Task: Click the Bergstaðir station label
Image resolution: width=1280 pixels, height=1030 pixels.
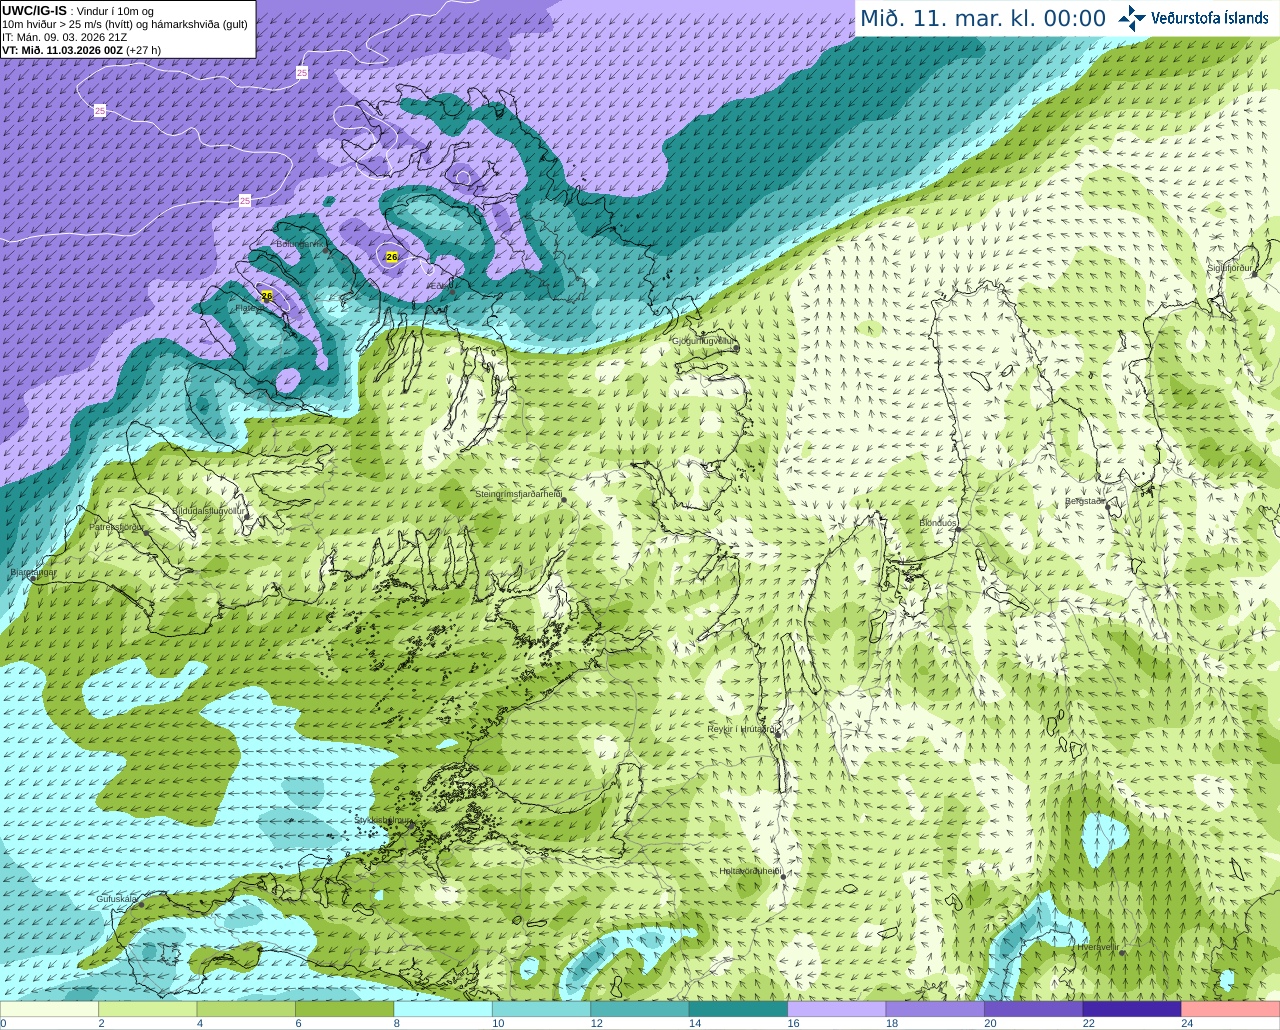Action: click(x=1086, y=501)
